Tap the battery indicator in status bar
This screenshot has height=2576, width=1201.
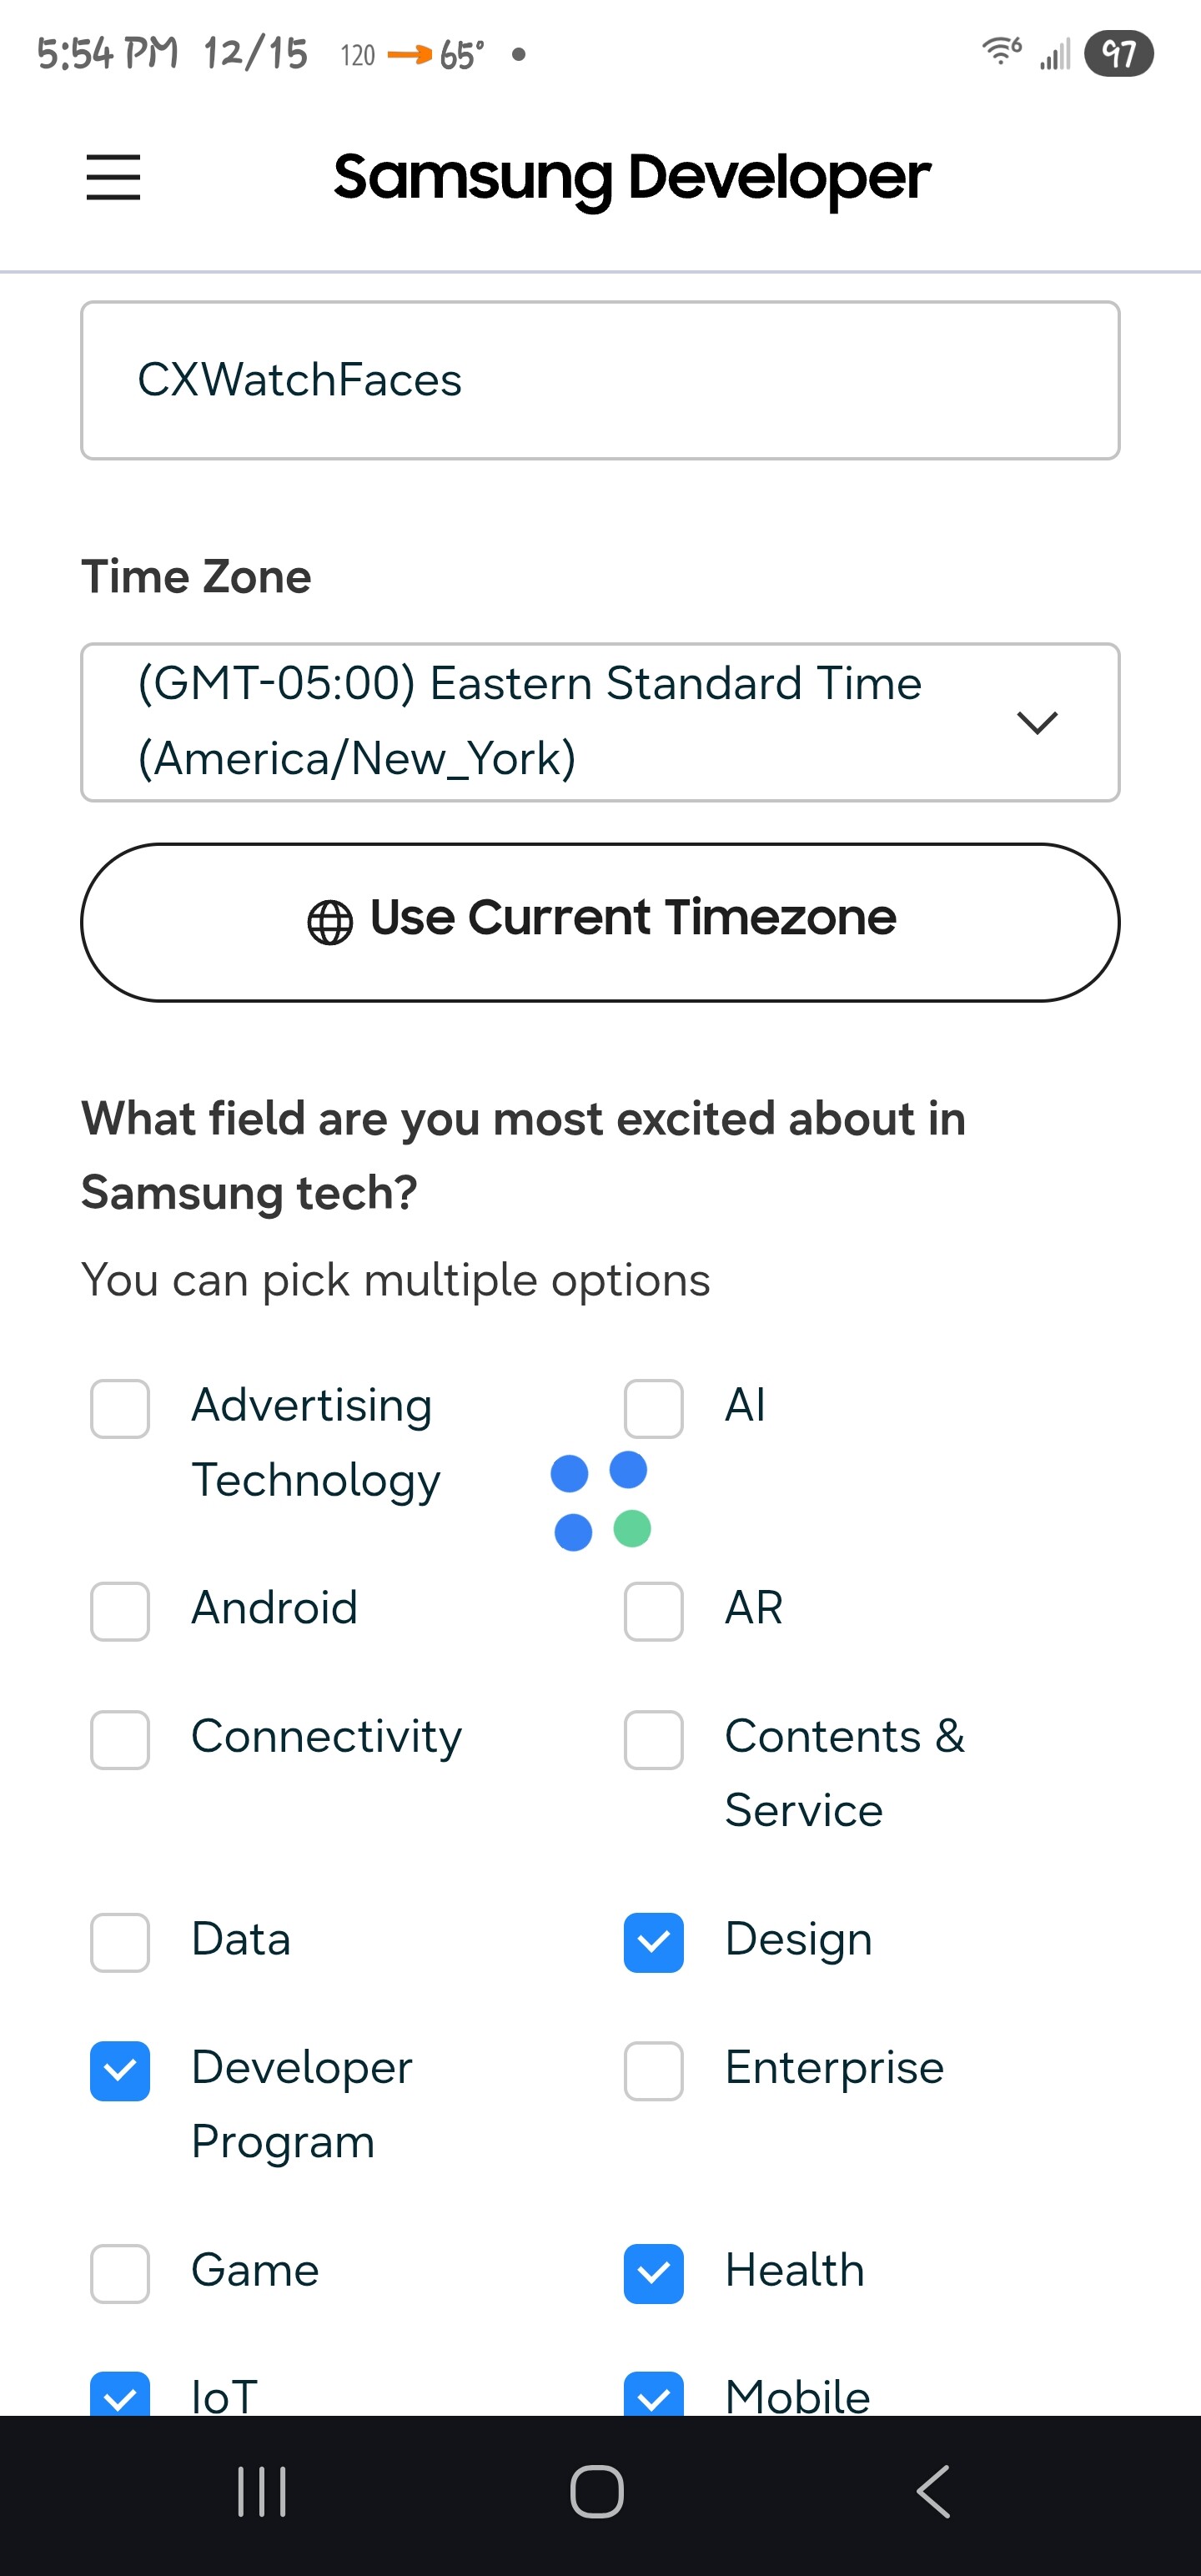(x=1118, y=53)
